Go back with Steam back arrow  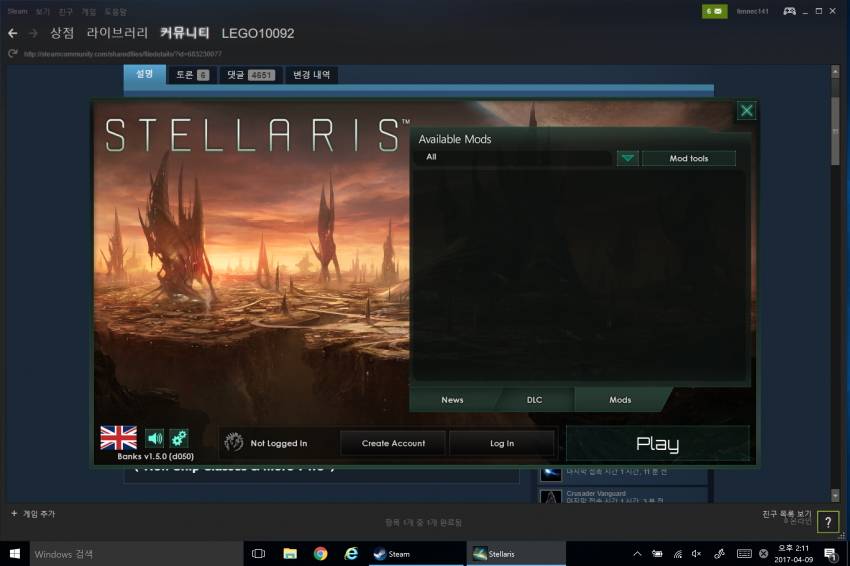(x=13, y=34)
